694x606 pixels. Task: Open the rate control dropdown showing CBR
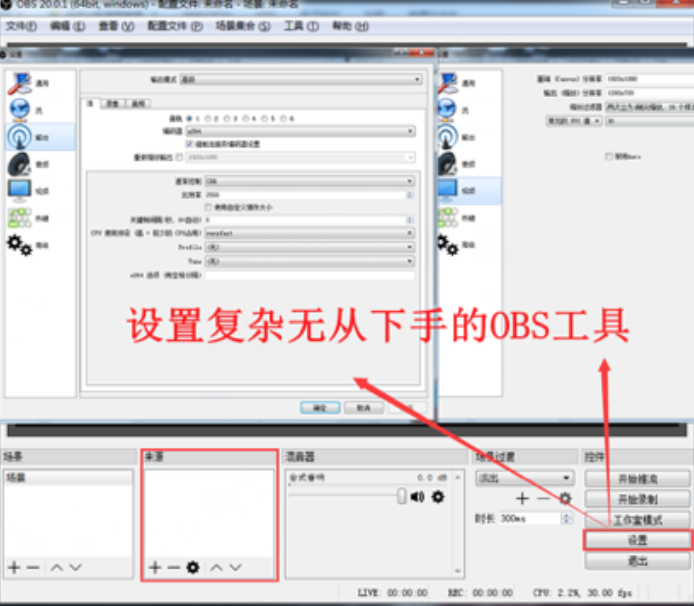[x=310, y=181]
